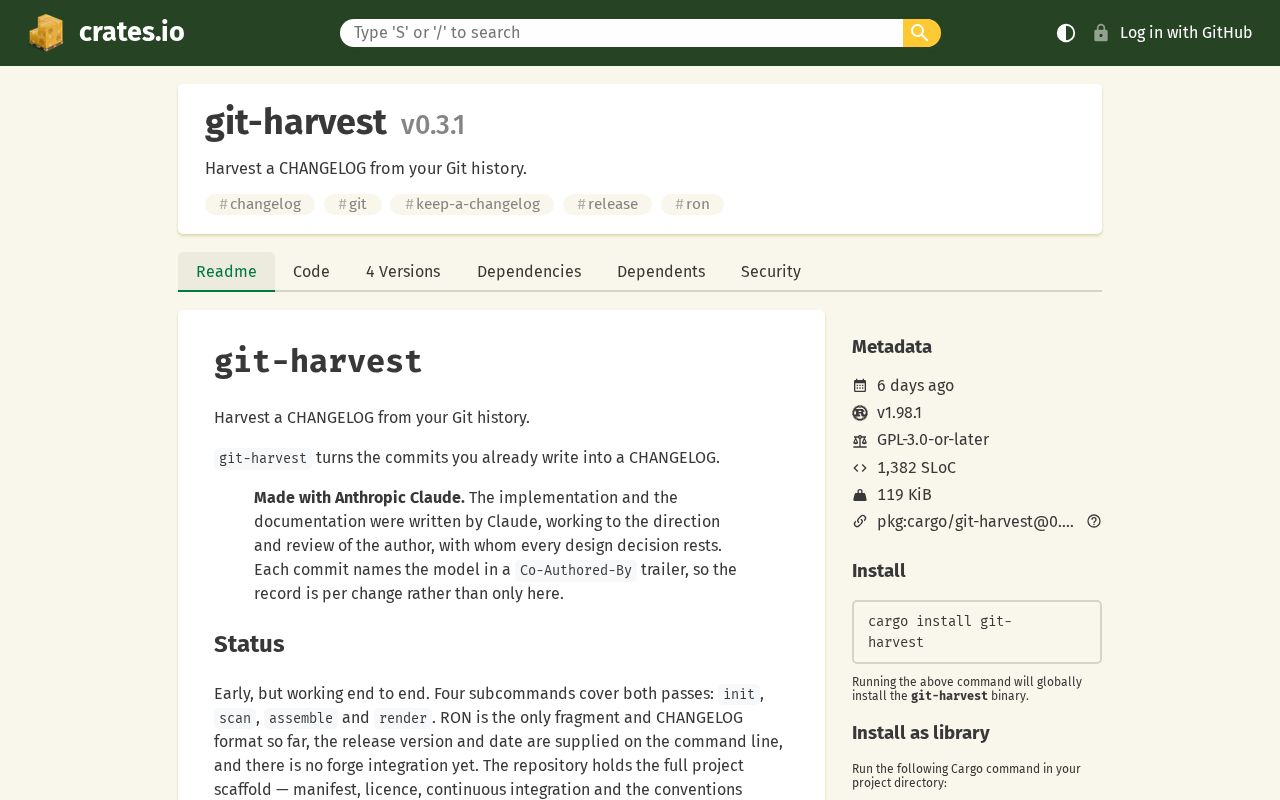This screenshot has height=800, width=1280.
Task: Click the 'init' inline code
Action: (739, 694)
